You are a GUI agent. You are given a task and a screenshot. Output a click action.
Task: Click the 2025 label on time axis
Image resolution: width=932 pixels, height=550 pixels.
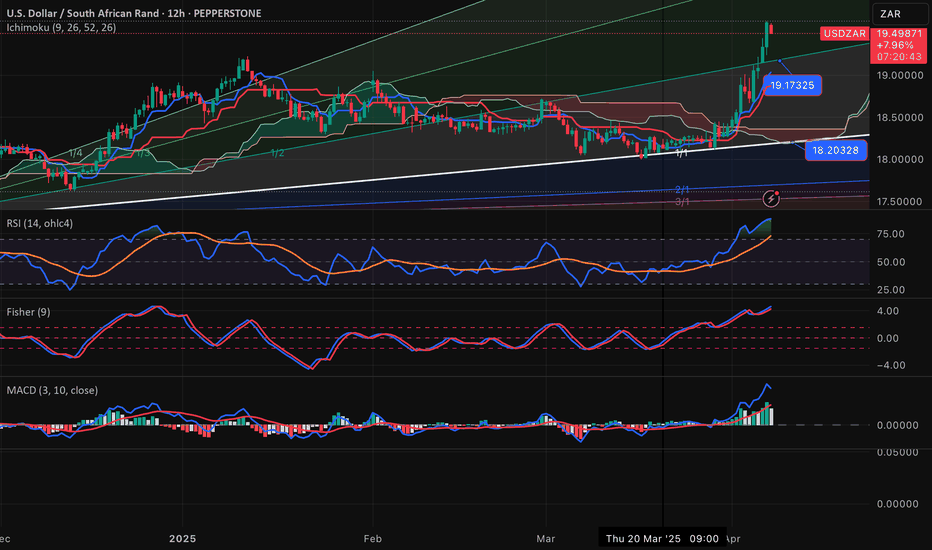182,539
